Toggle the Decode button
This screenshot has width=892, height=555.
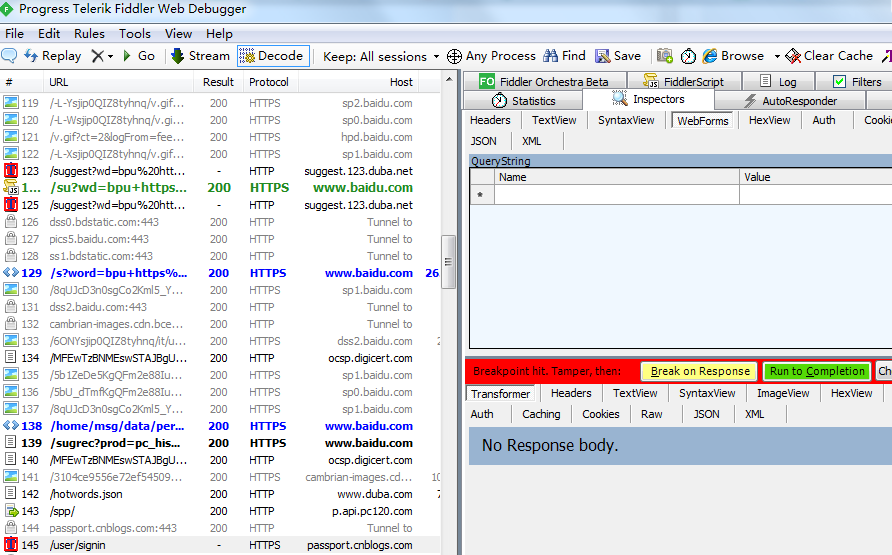pos(273,56)
